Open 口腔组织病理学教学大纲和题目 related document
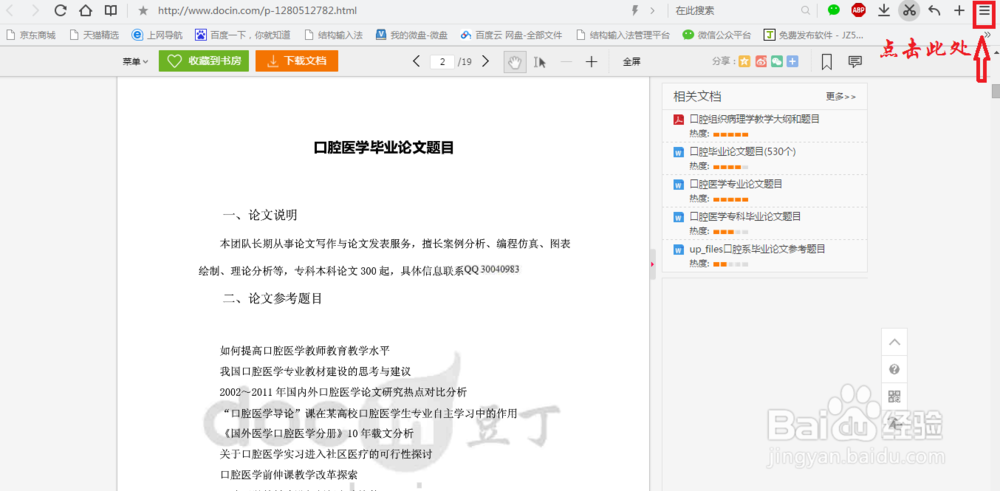Viewport: 1000px width, 491px height. [754, 119]
